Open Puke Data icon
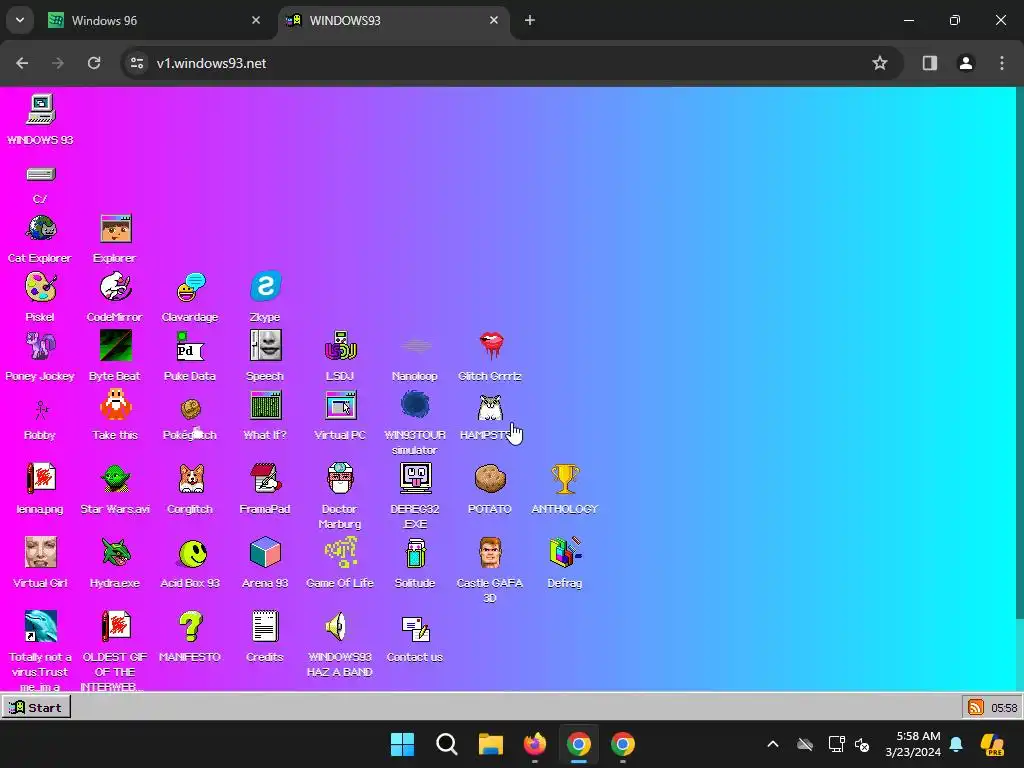The height and width of the screenshot is (768, 1024). click(x=190, y=346)
